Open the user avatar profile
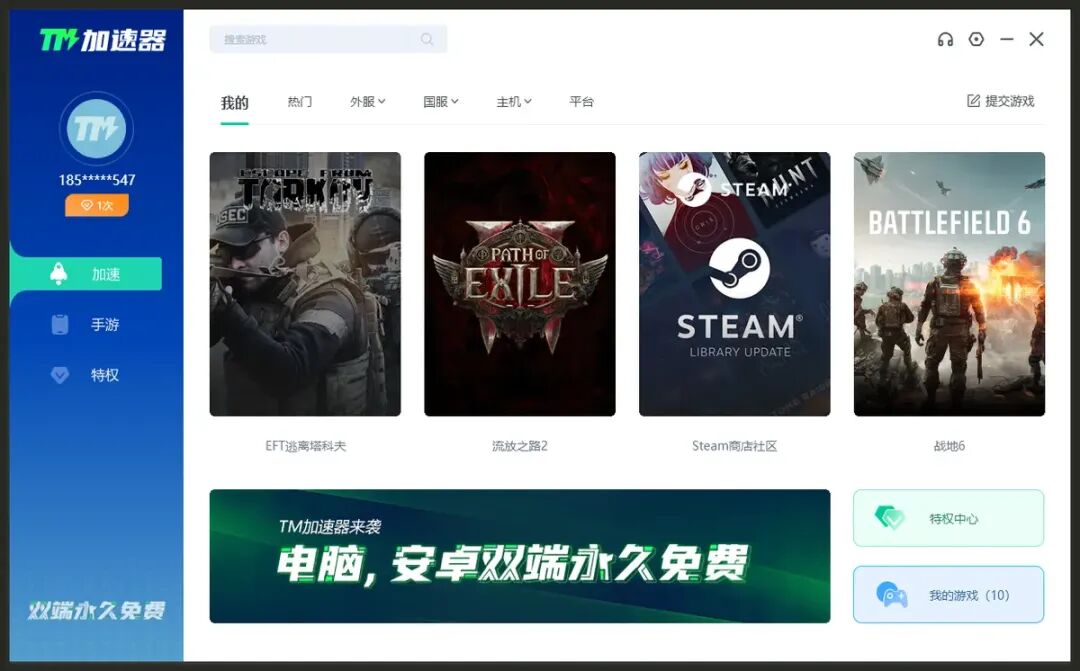The height and width of the screenshot is (671, 1080). pyautogui.click(x=96, y=129)
